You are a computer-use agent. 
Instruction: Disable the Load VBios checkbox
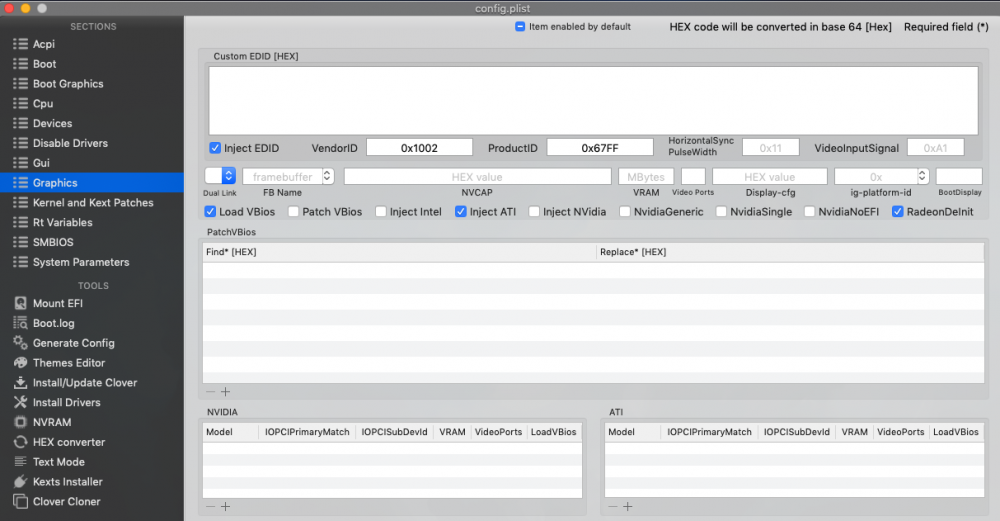[210, 212]
